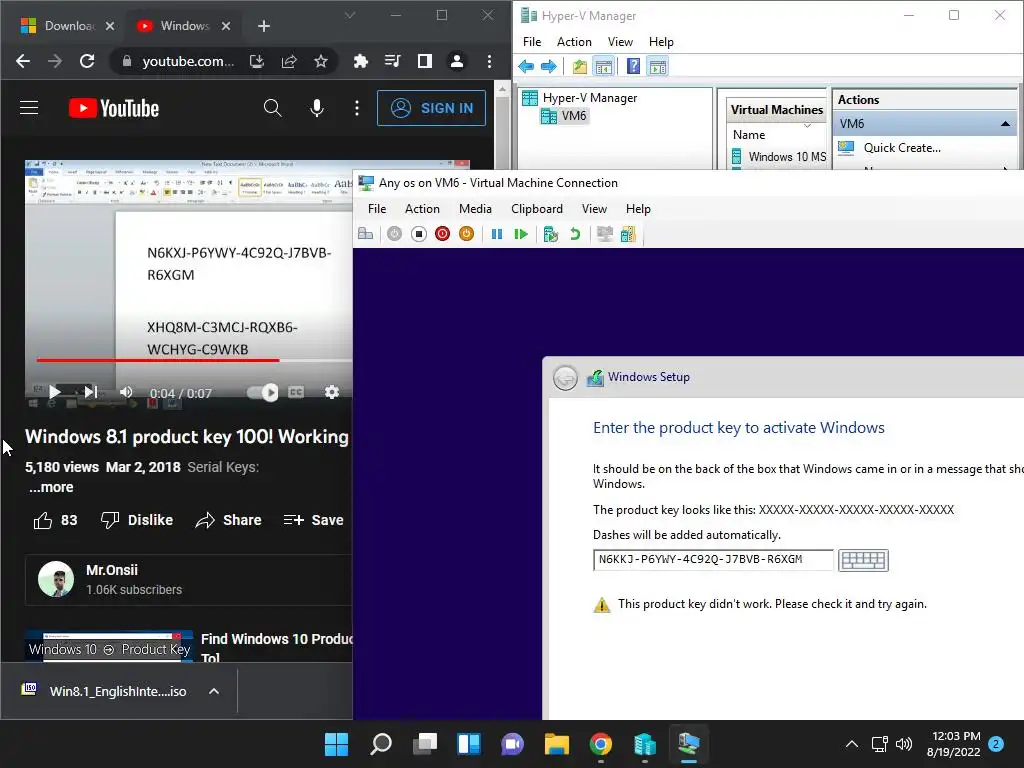
Task: Open the View menu in Hyper-V Manager
Action: click(620, 42)
